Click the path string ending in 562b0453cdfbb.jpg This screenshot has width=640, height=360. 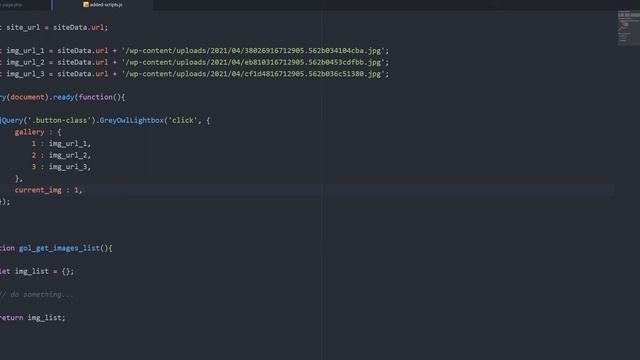(x=253, y=62)
